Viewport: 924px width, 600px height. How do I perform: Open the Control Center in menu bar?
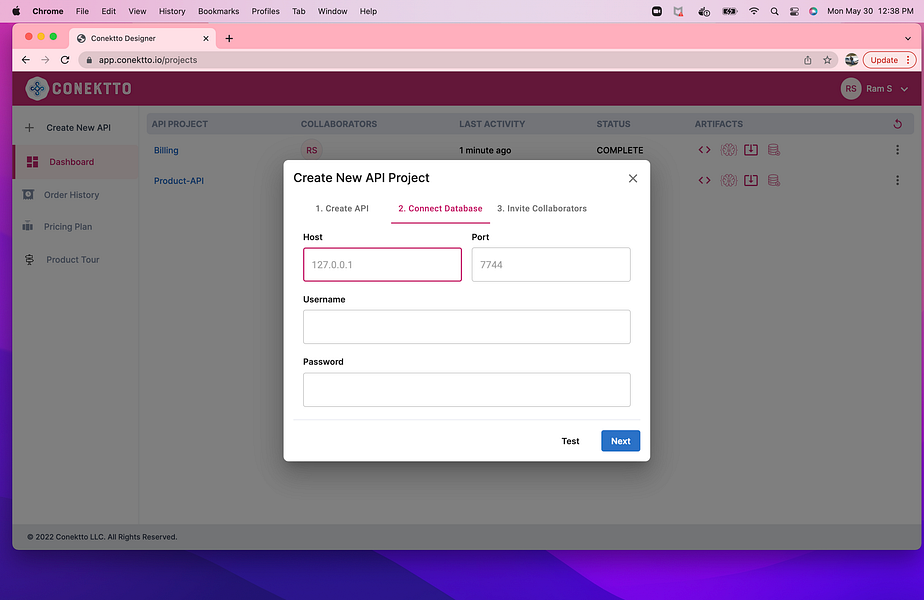pos(794,11)
